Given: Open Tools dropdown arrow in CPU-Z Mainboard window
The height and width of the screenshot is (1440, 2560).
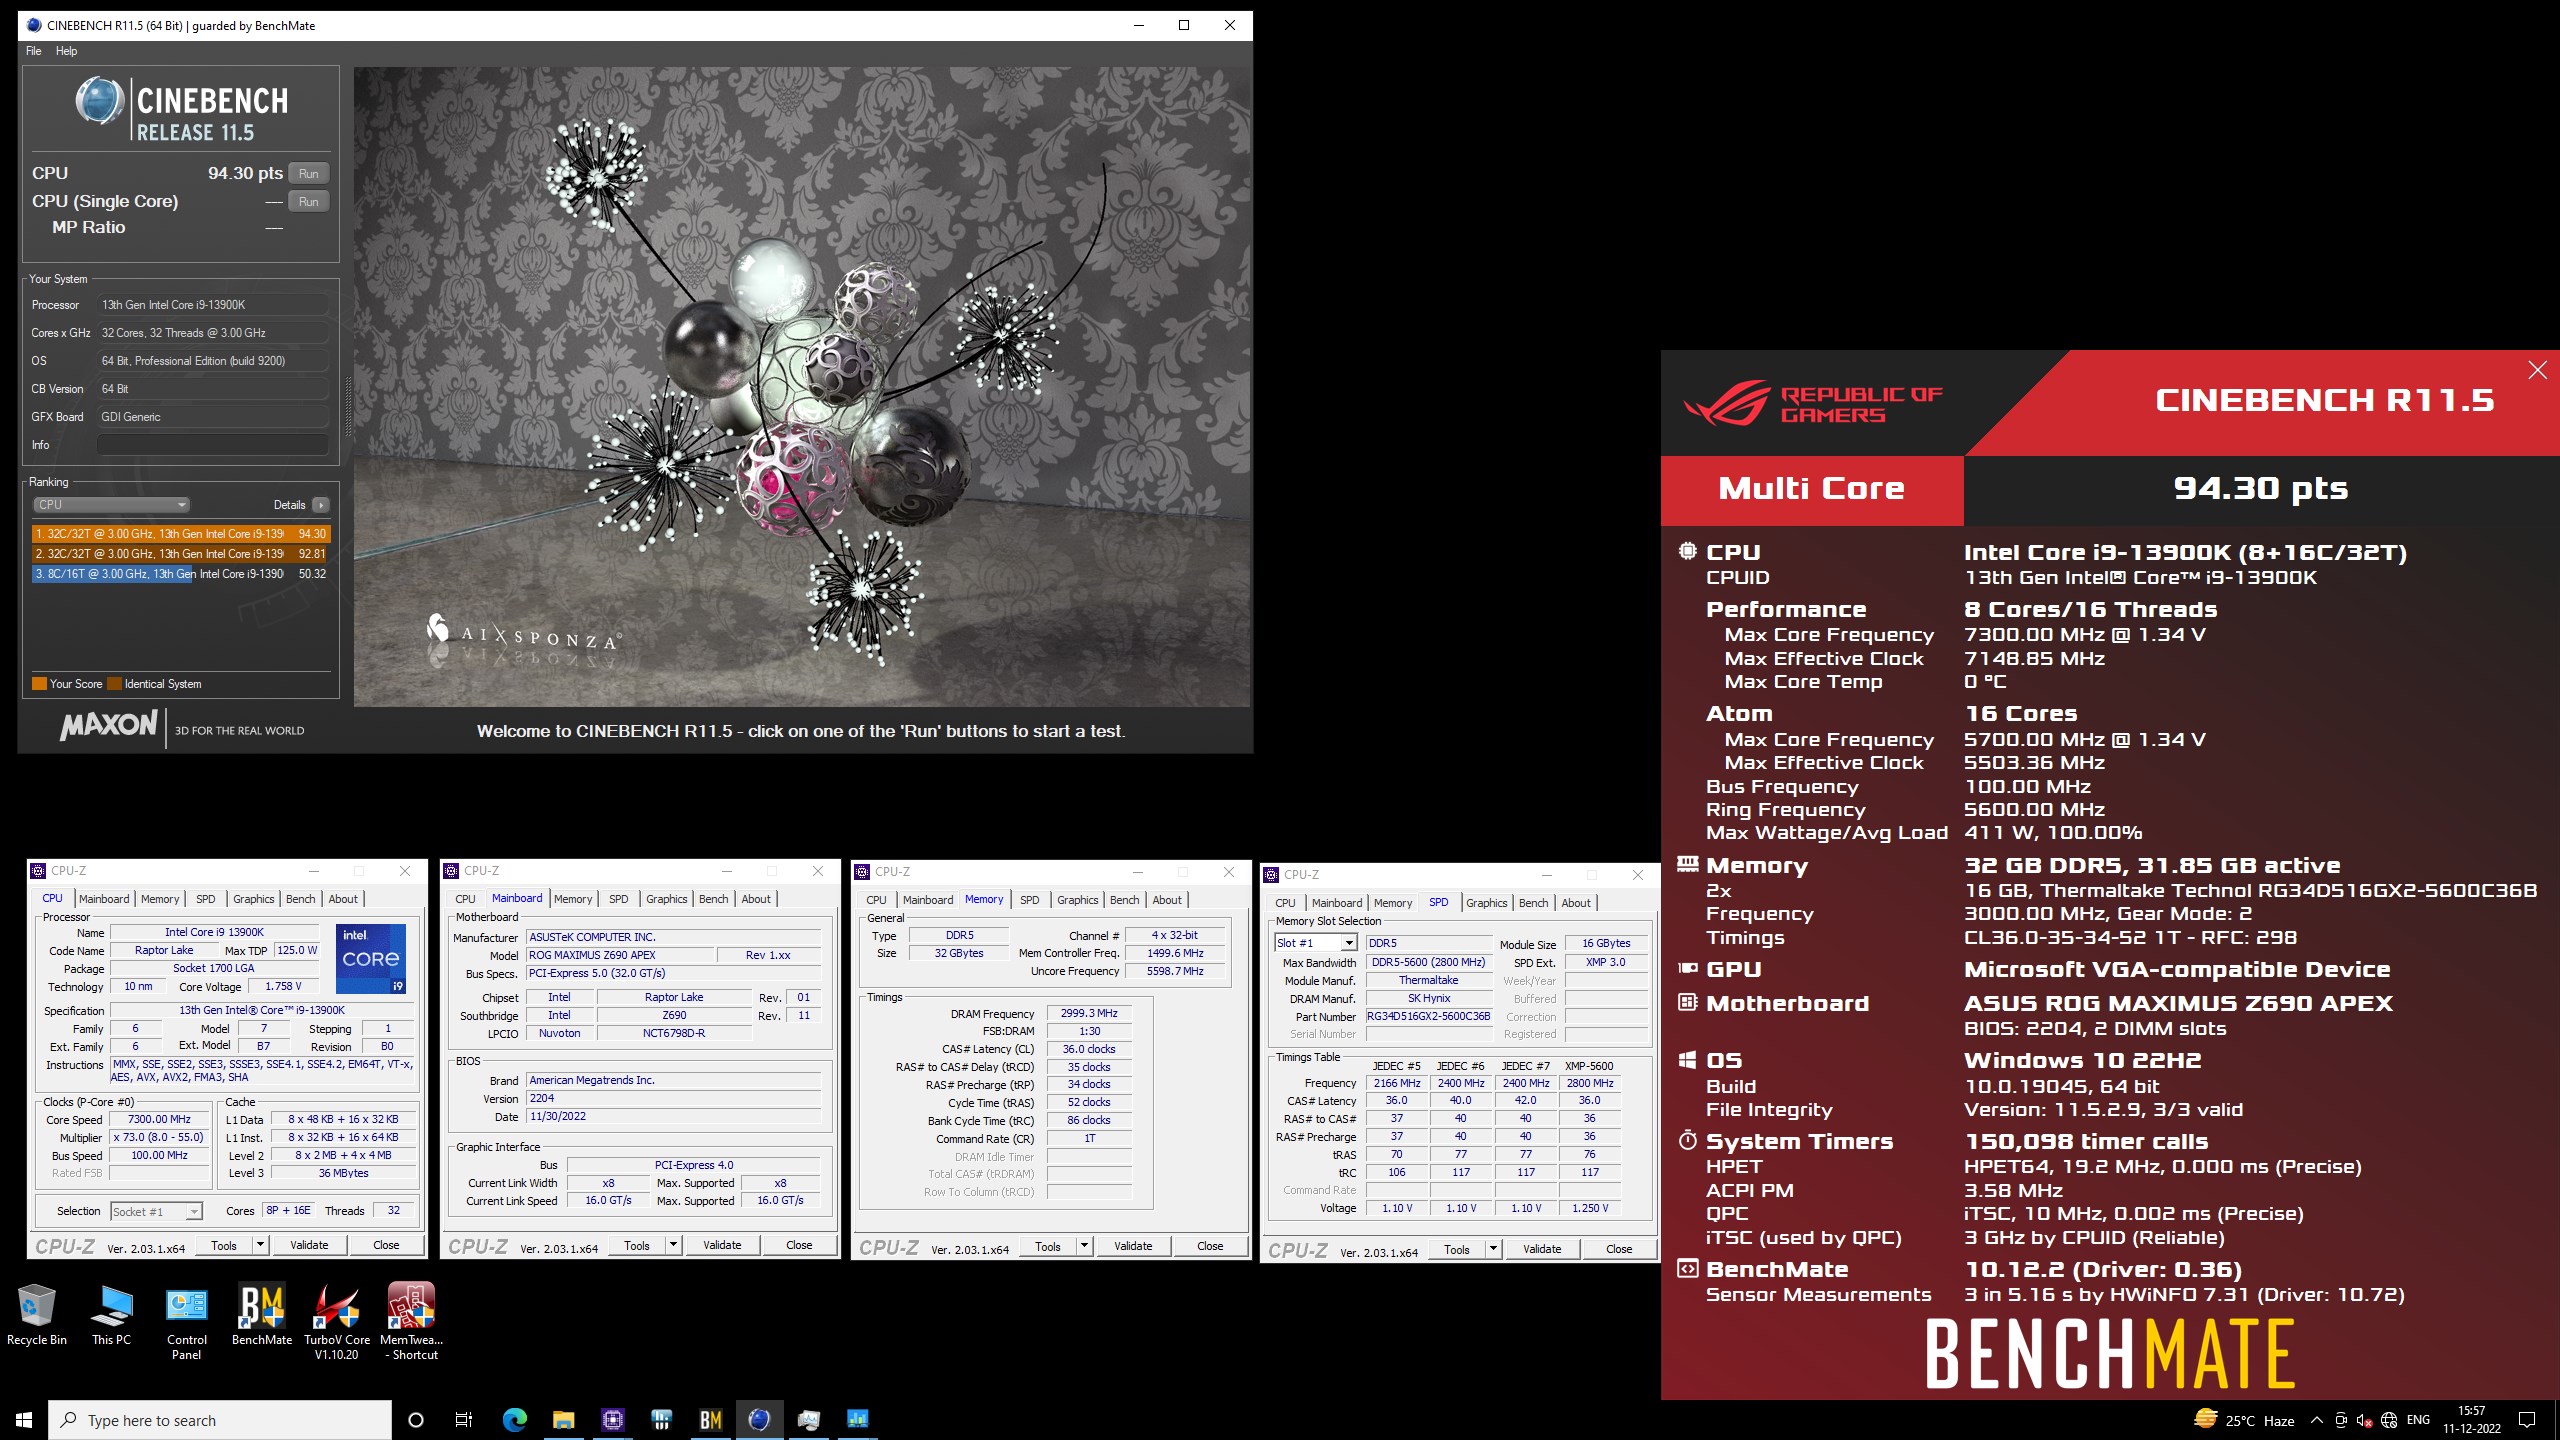Looking at the screenshot, I should [673, 1245].
